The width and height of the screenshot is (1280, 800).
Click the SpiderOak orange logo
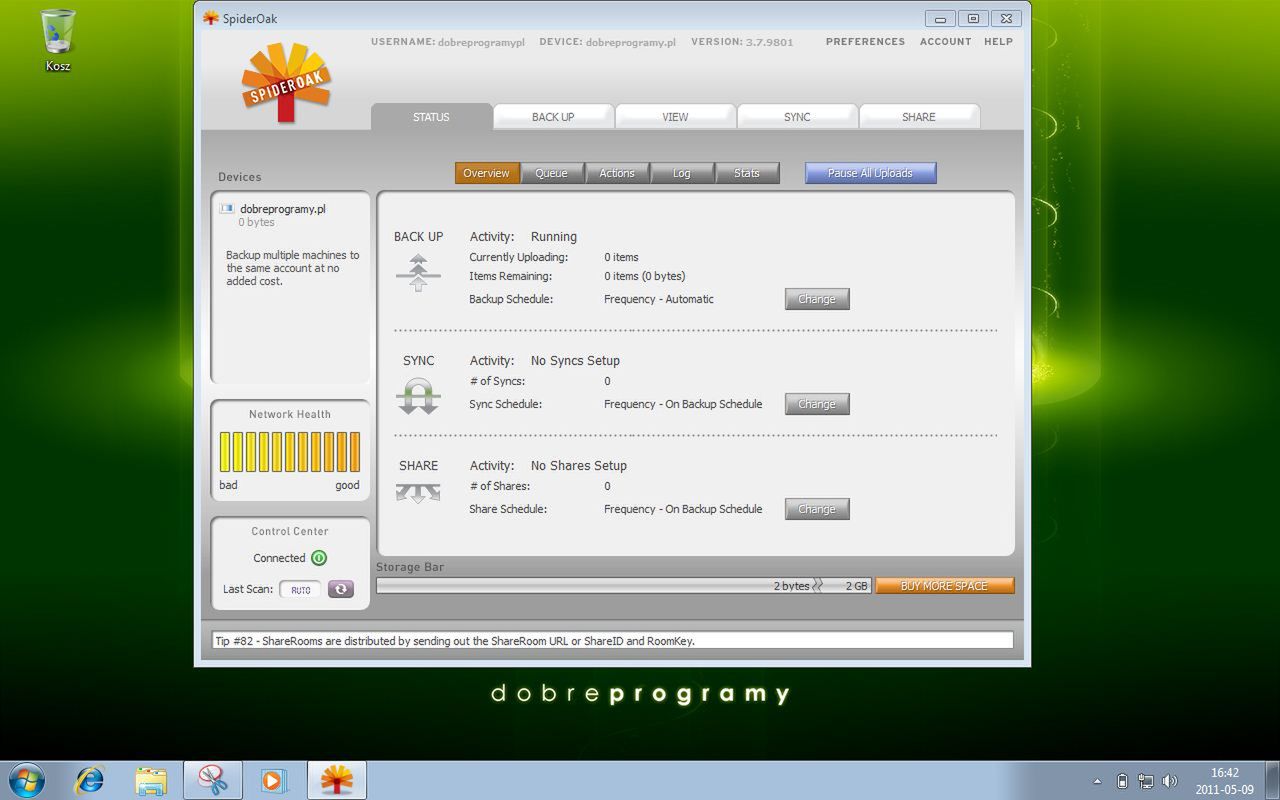pos(286,83)
